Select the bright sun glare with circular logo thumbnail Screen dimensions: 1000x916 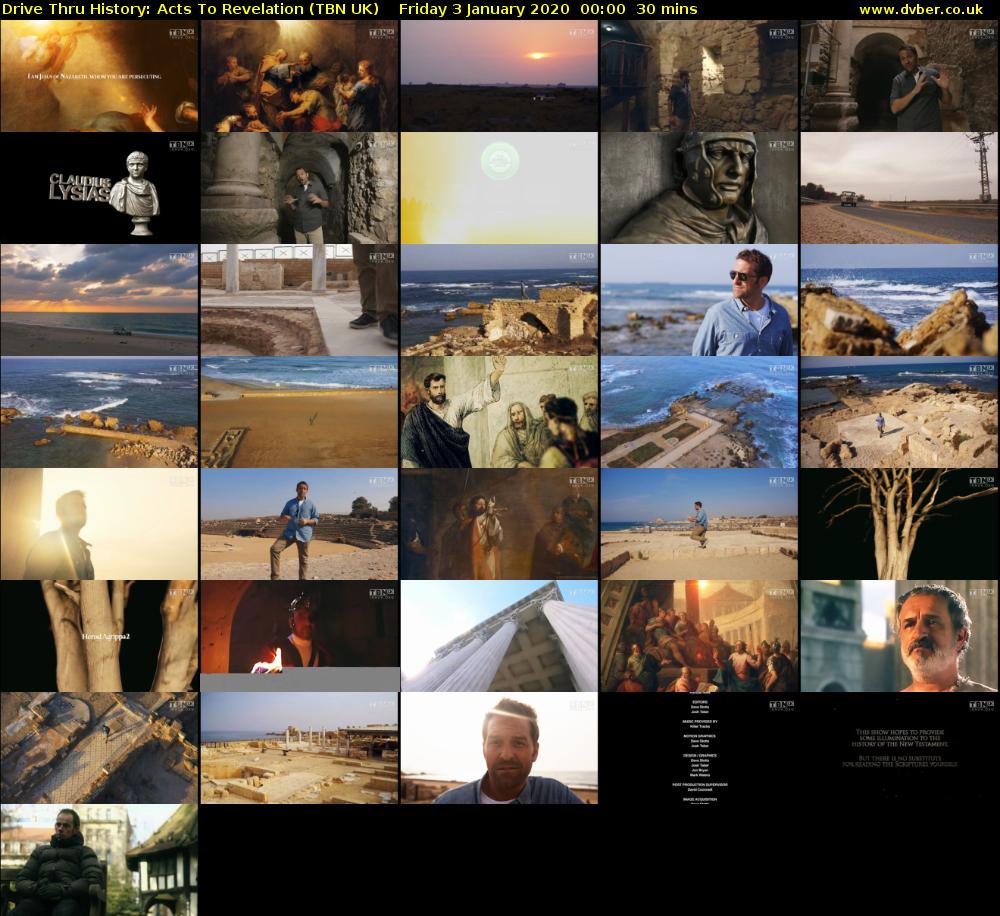[499, 188]
